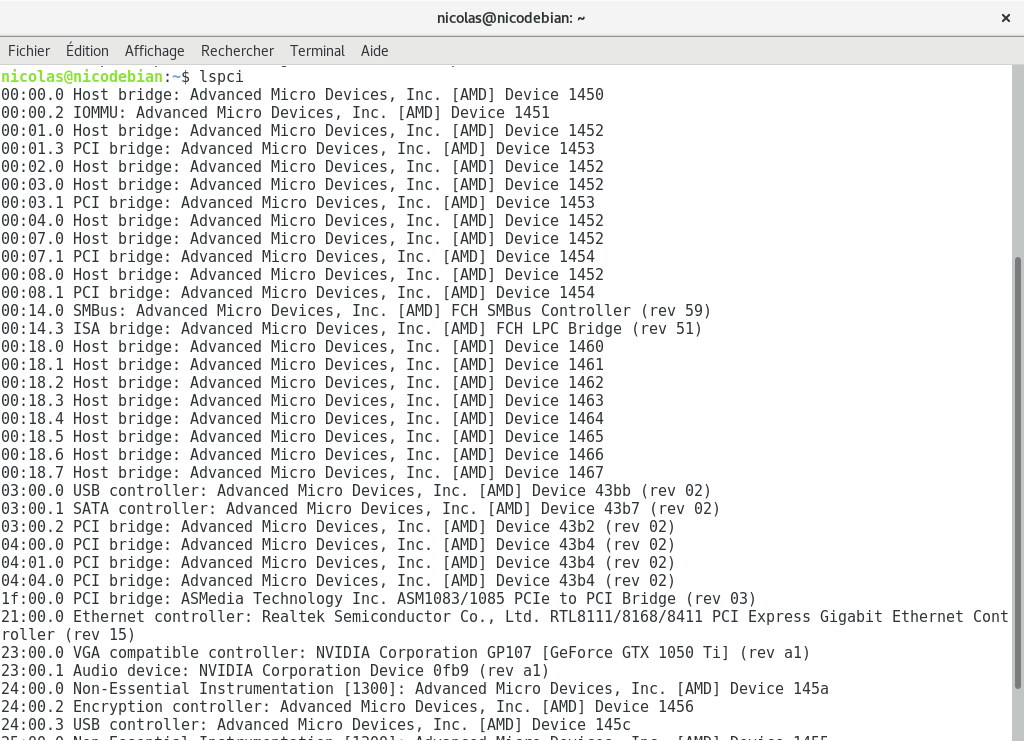Click the Device 145a Instrumentation line
1024x741 pixels.
click(415, 689)
